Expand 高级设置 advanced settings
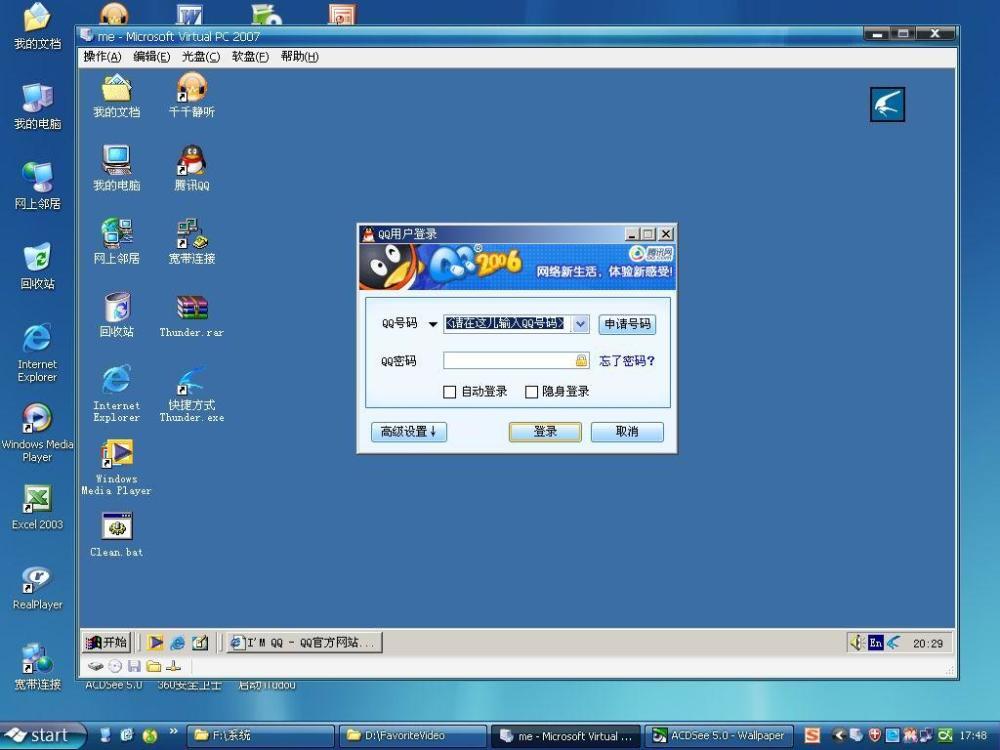The height and width of the screenshot is (750, 1000). 409,432
